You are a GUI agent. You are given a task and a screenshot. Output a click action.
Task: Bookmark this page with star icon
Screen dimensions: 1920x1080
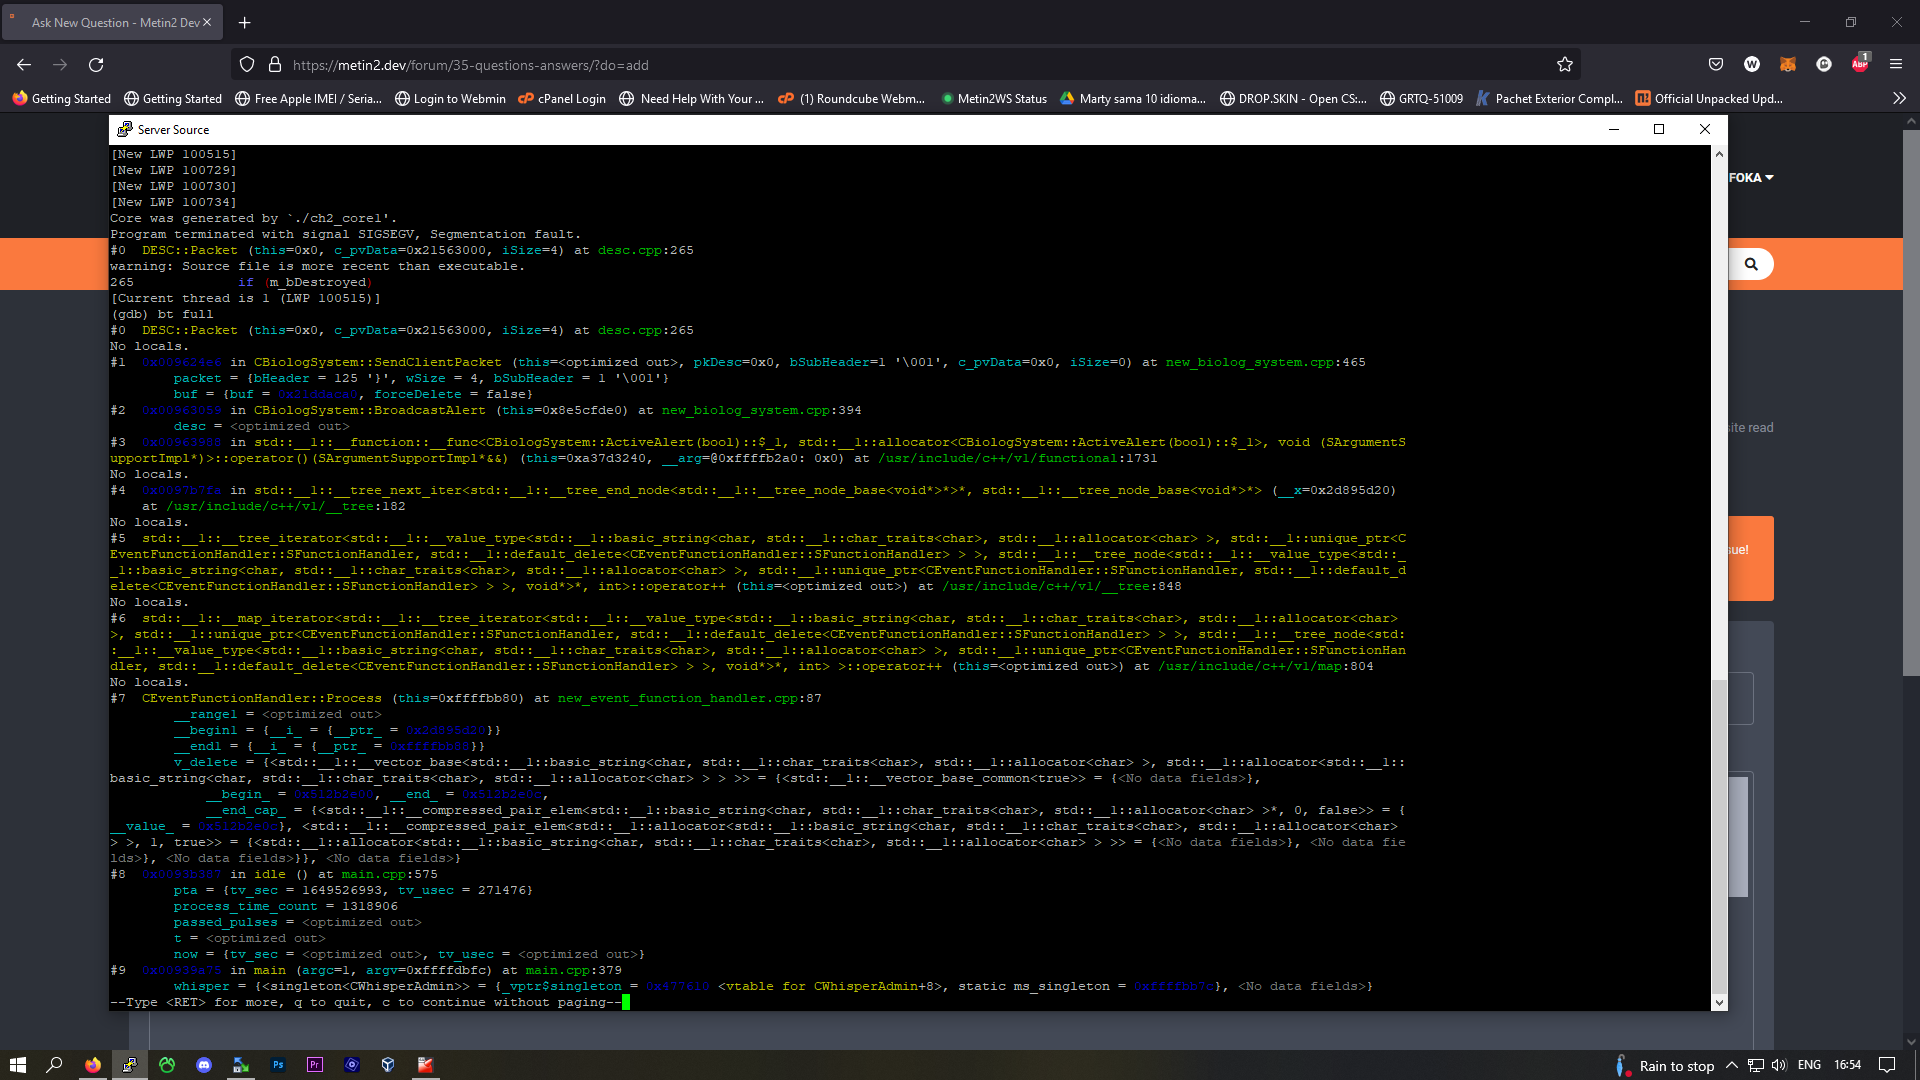(1565, 65)
